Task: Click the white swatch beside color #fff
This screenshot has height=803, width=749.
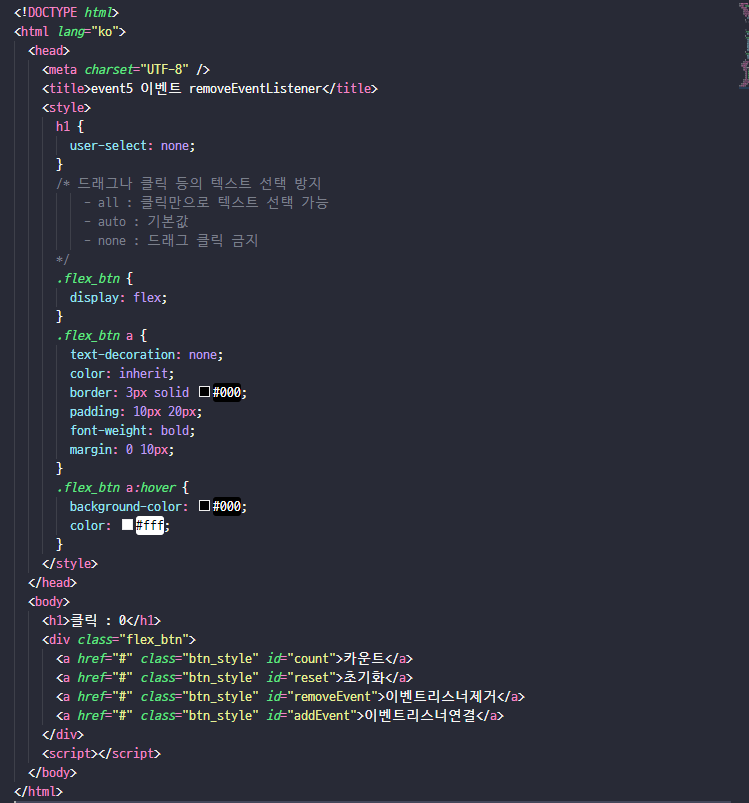Action: click(127, 525)
